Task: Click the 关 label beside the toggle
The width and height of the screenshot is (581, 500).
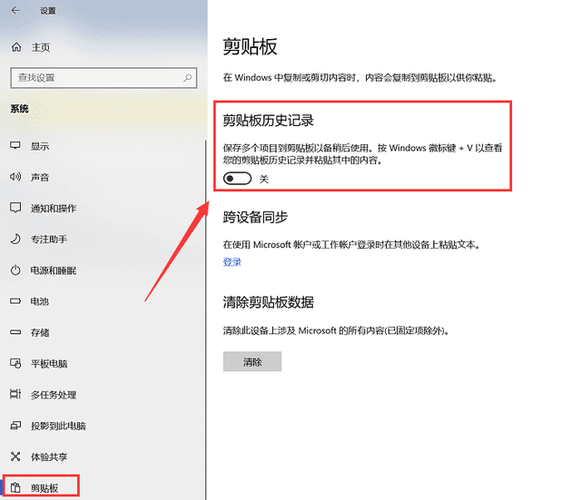Action: pyautogui.click(x=264, y=179)
